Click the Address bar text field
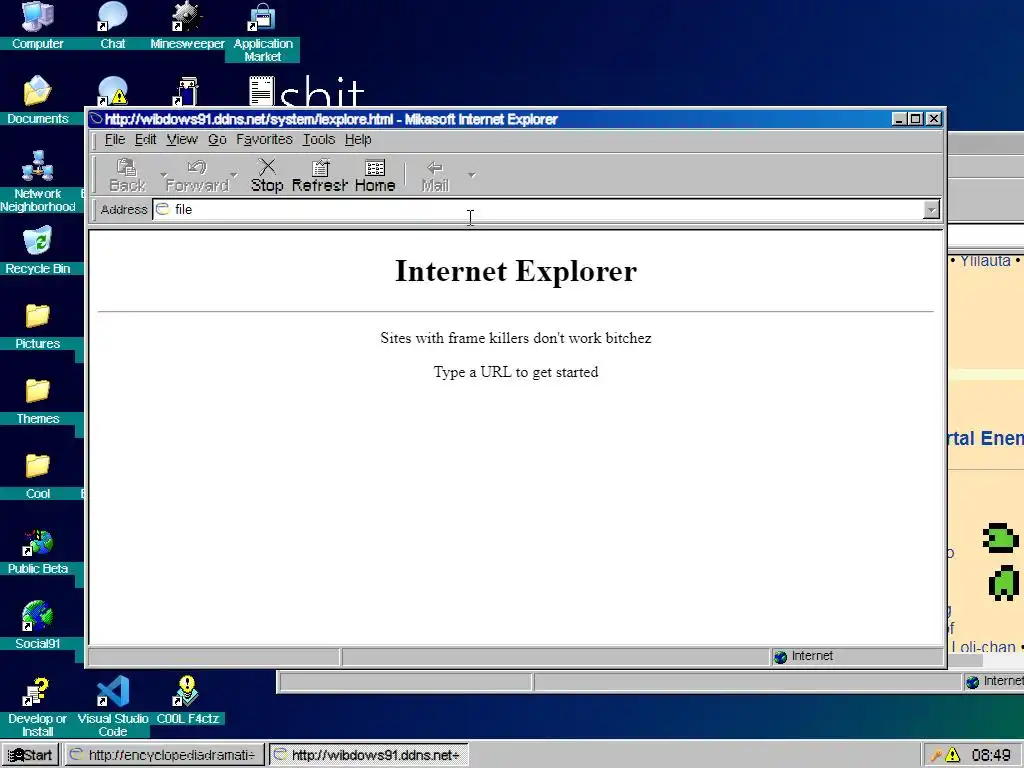 (539, 210)
